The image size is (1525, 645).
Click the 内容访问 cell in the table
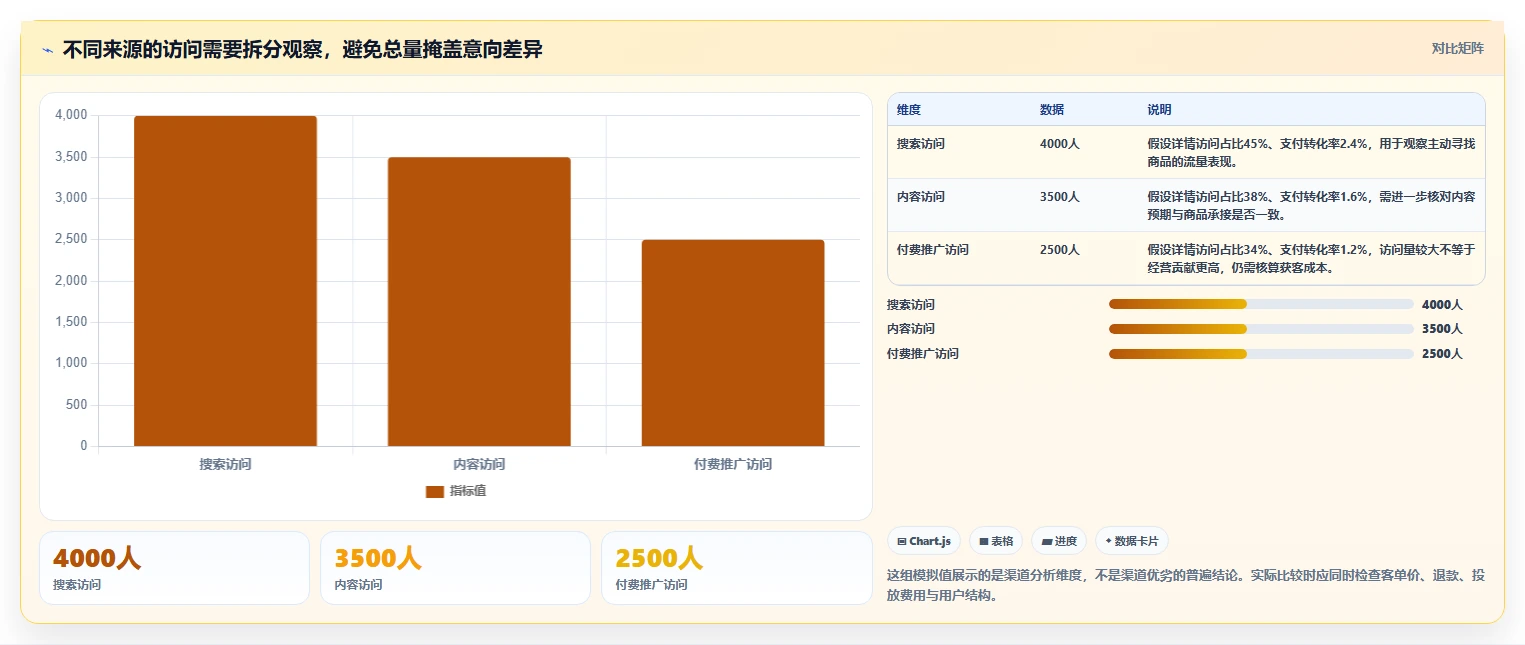(x=958, y=205)
